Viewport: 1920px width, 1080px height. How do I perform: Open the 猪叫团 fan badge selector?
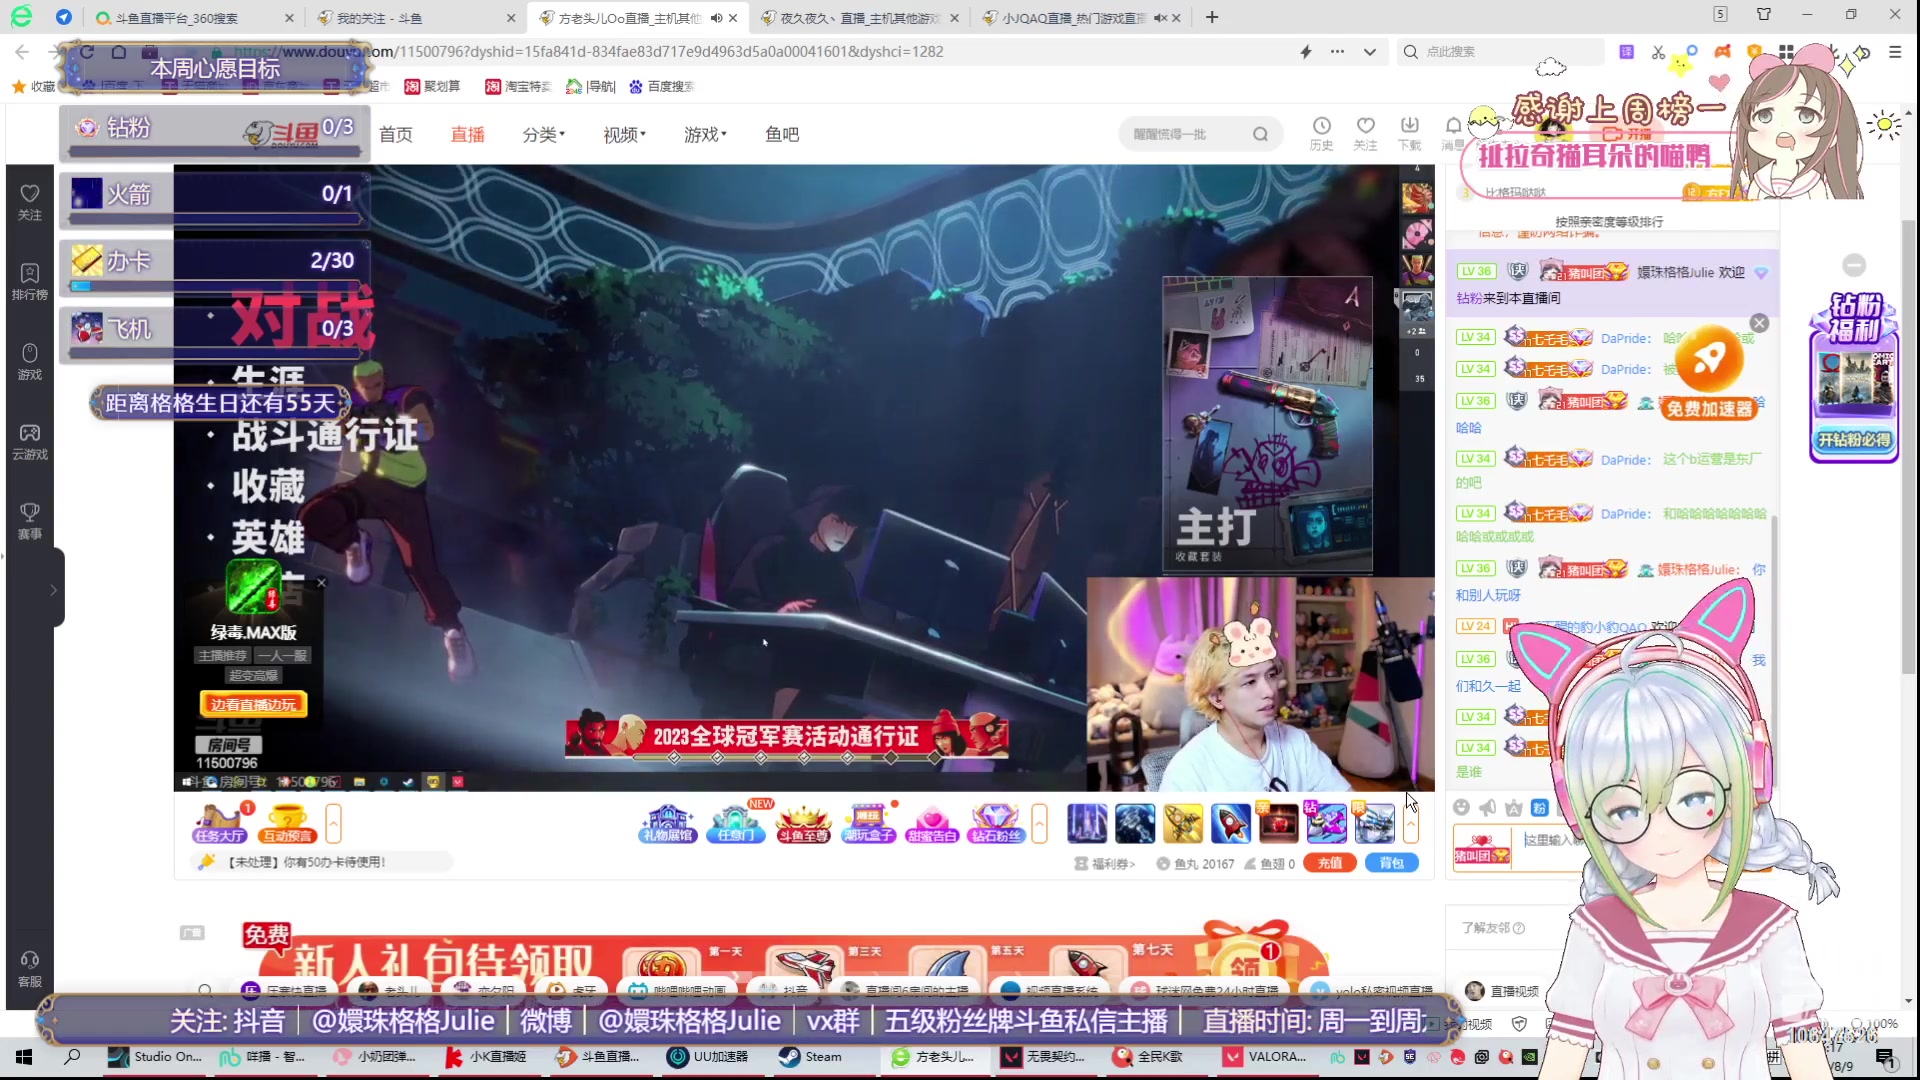[x=1482, y=848]
